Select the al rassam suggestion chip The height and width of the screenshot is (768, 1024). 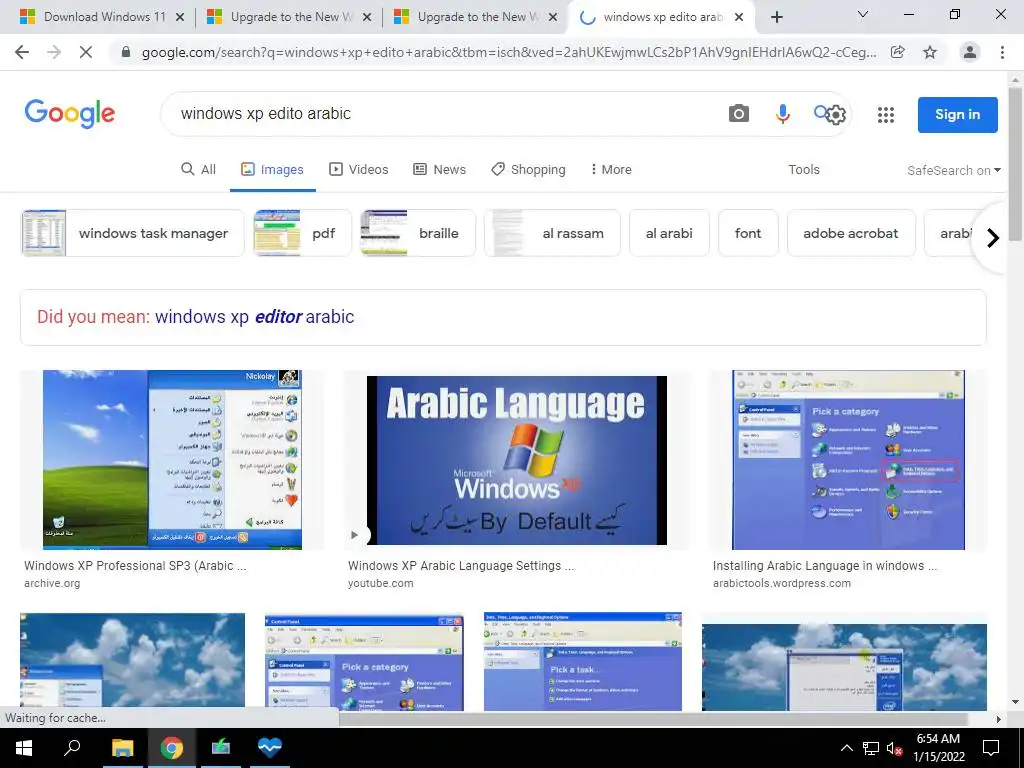(552, 233)
